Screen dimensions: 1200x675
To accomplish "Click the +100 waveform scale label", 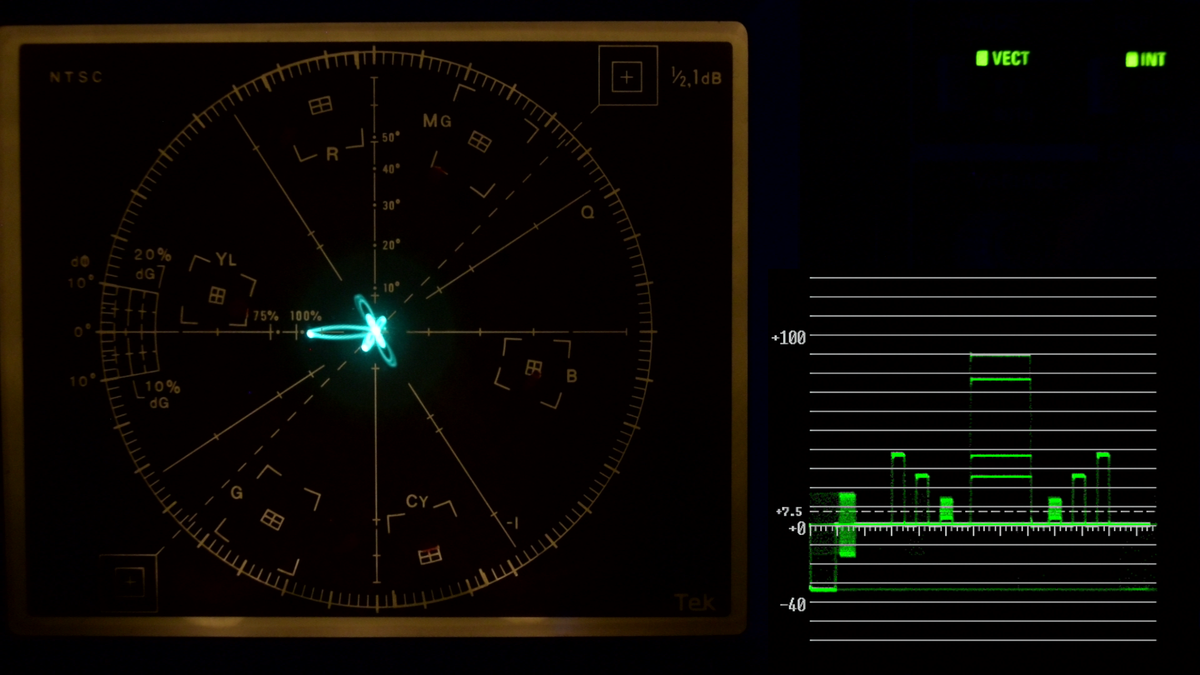I will point(788,338).
